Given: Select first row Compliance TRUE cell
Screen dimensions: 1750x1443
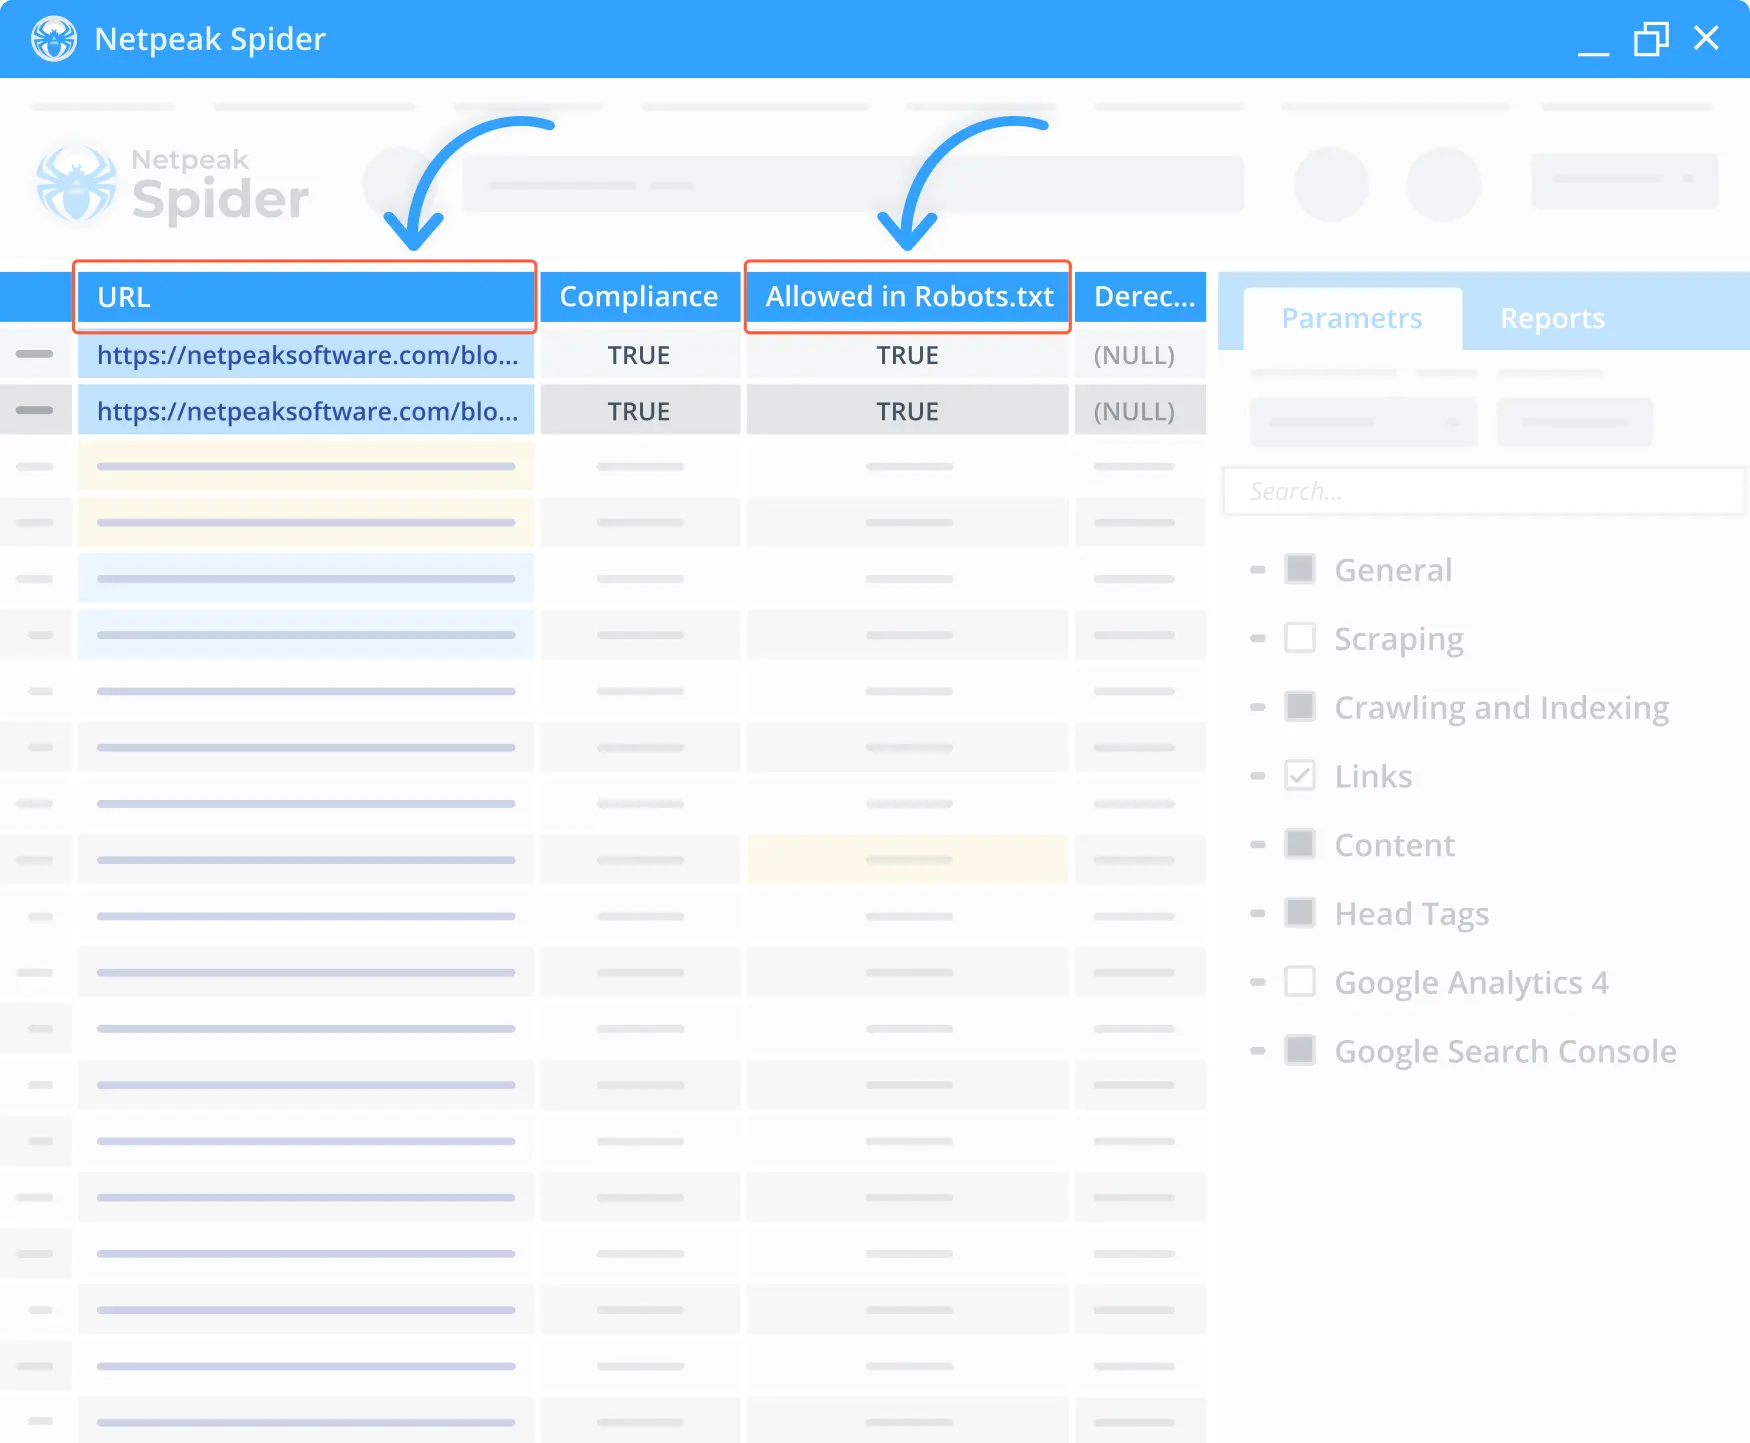Looking at the screenshot, I should point(639,355).
